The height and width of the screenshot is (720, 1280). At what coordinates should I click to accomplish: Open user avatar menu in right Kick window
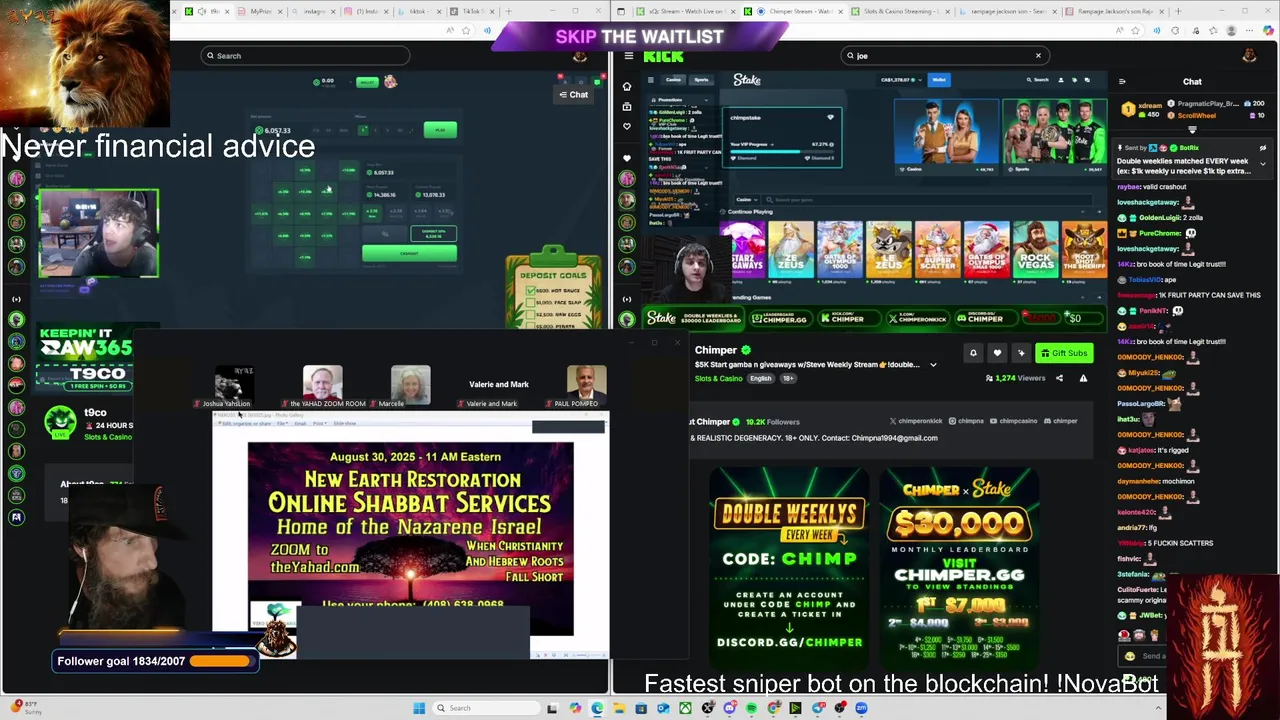click(1249, 56)
